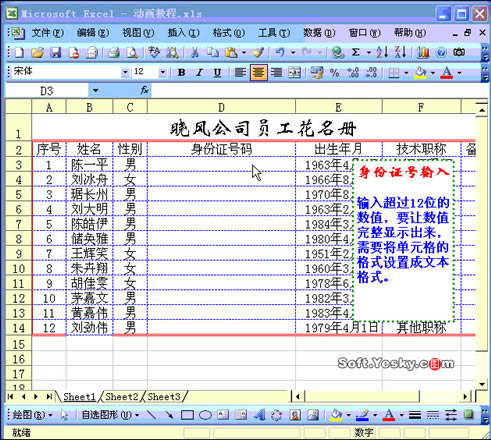Click Sort Descending icon
The width and height of the screenshot is (491, 440).
(400, 52)
